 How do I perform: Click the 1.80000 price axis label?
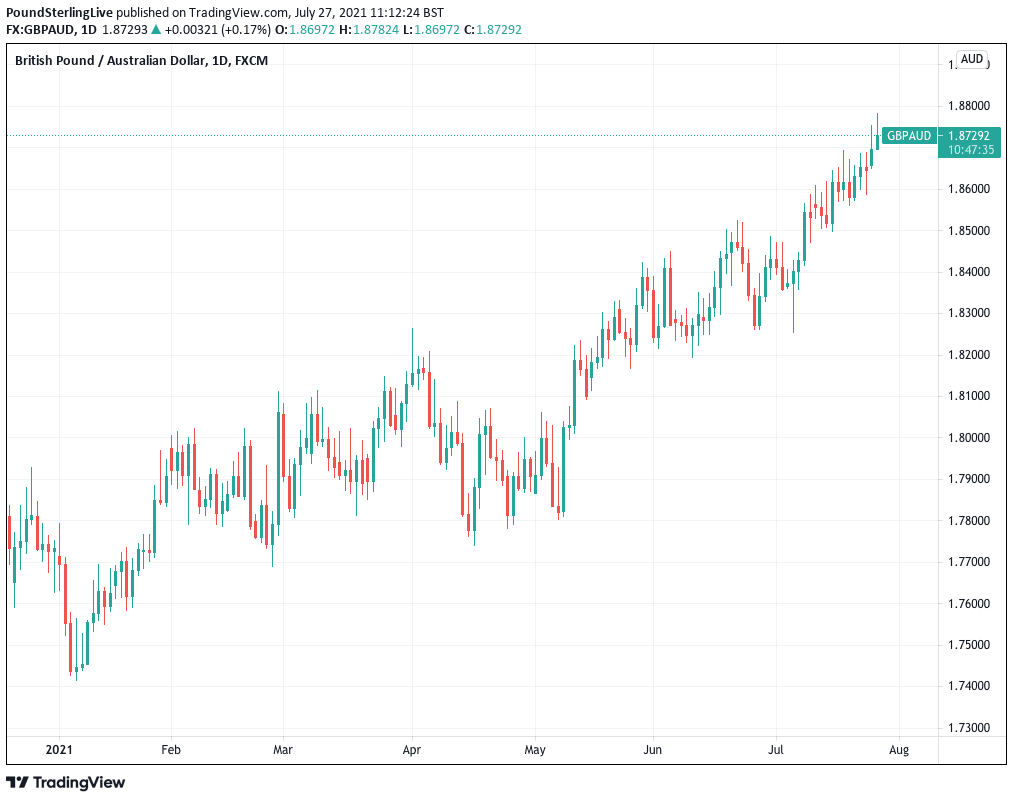click(968, 438)
